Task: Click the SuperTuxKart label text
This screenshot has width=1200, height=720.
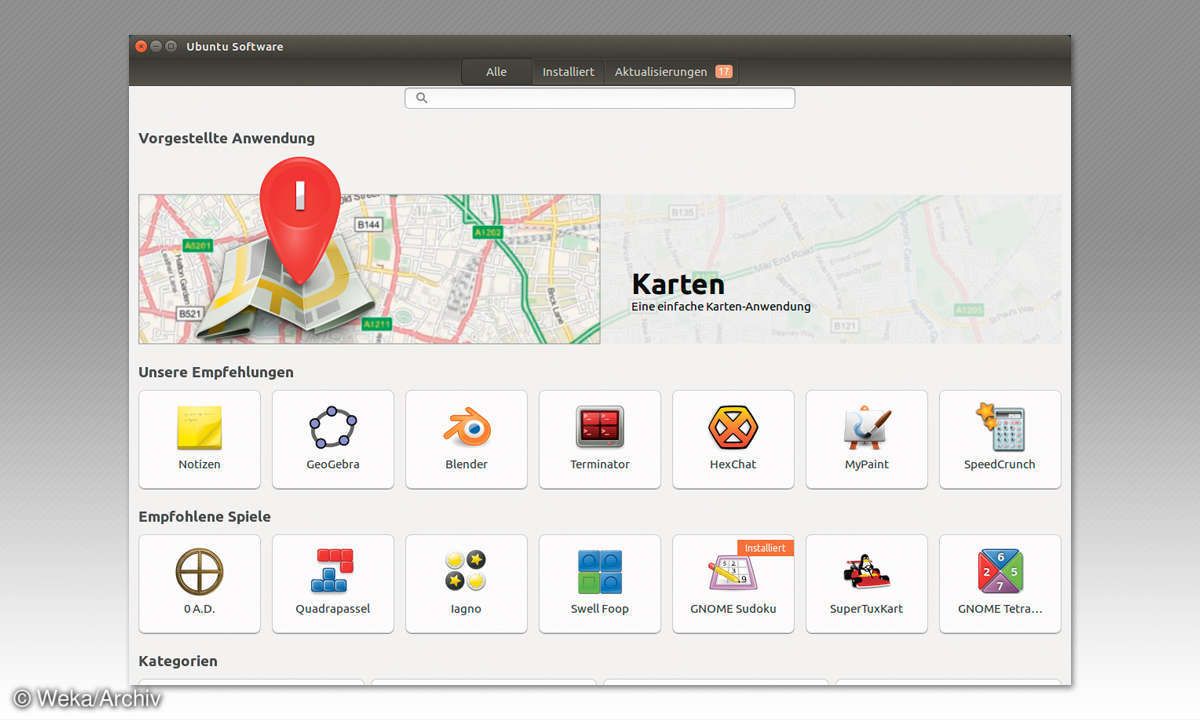Action: (x=866, y=609)
